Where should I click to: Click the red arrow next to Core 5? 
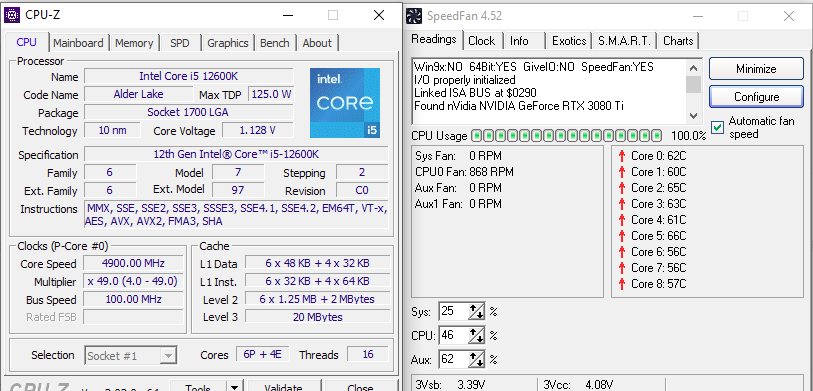(x=622, y=236)
